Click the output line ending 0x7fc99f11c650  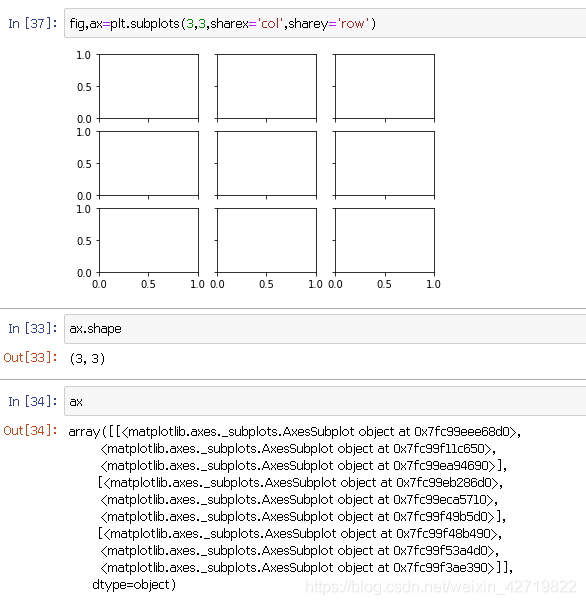(298, 449)
